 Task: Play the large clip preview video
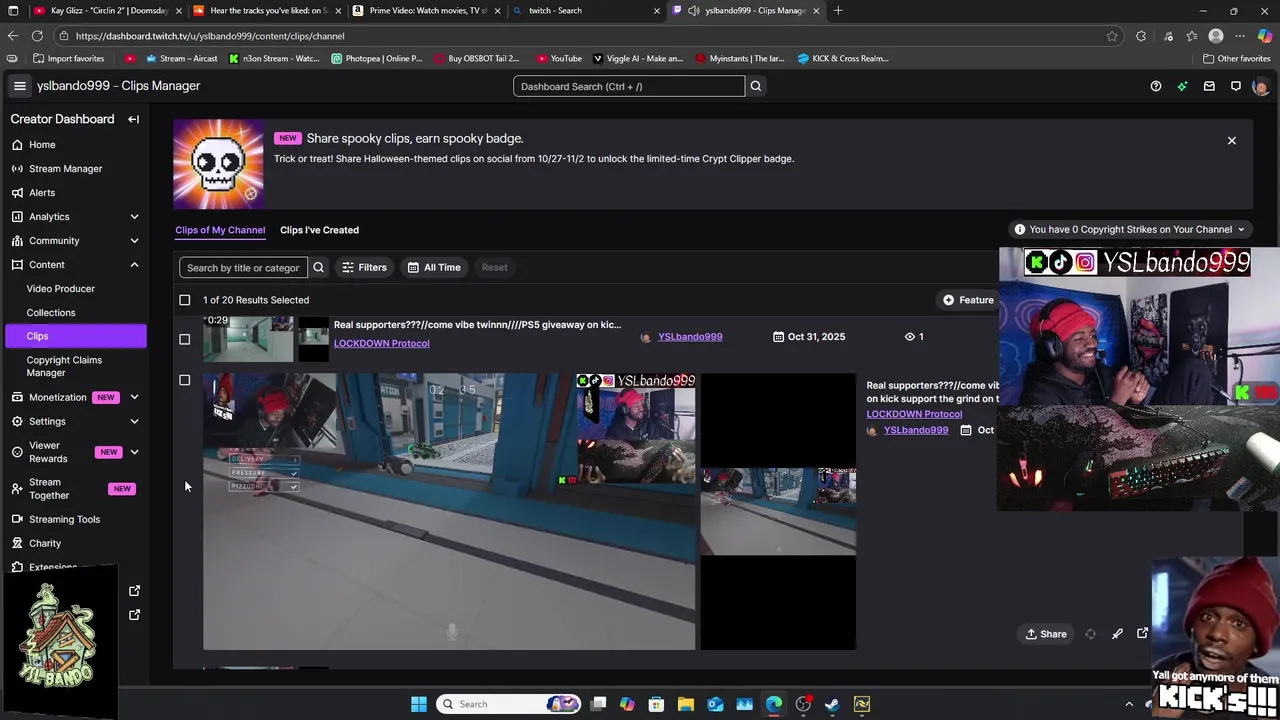click(x=449, y=512)
